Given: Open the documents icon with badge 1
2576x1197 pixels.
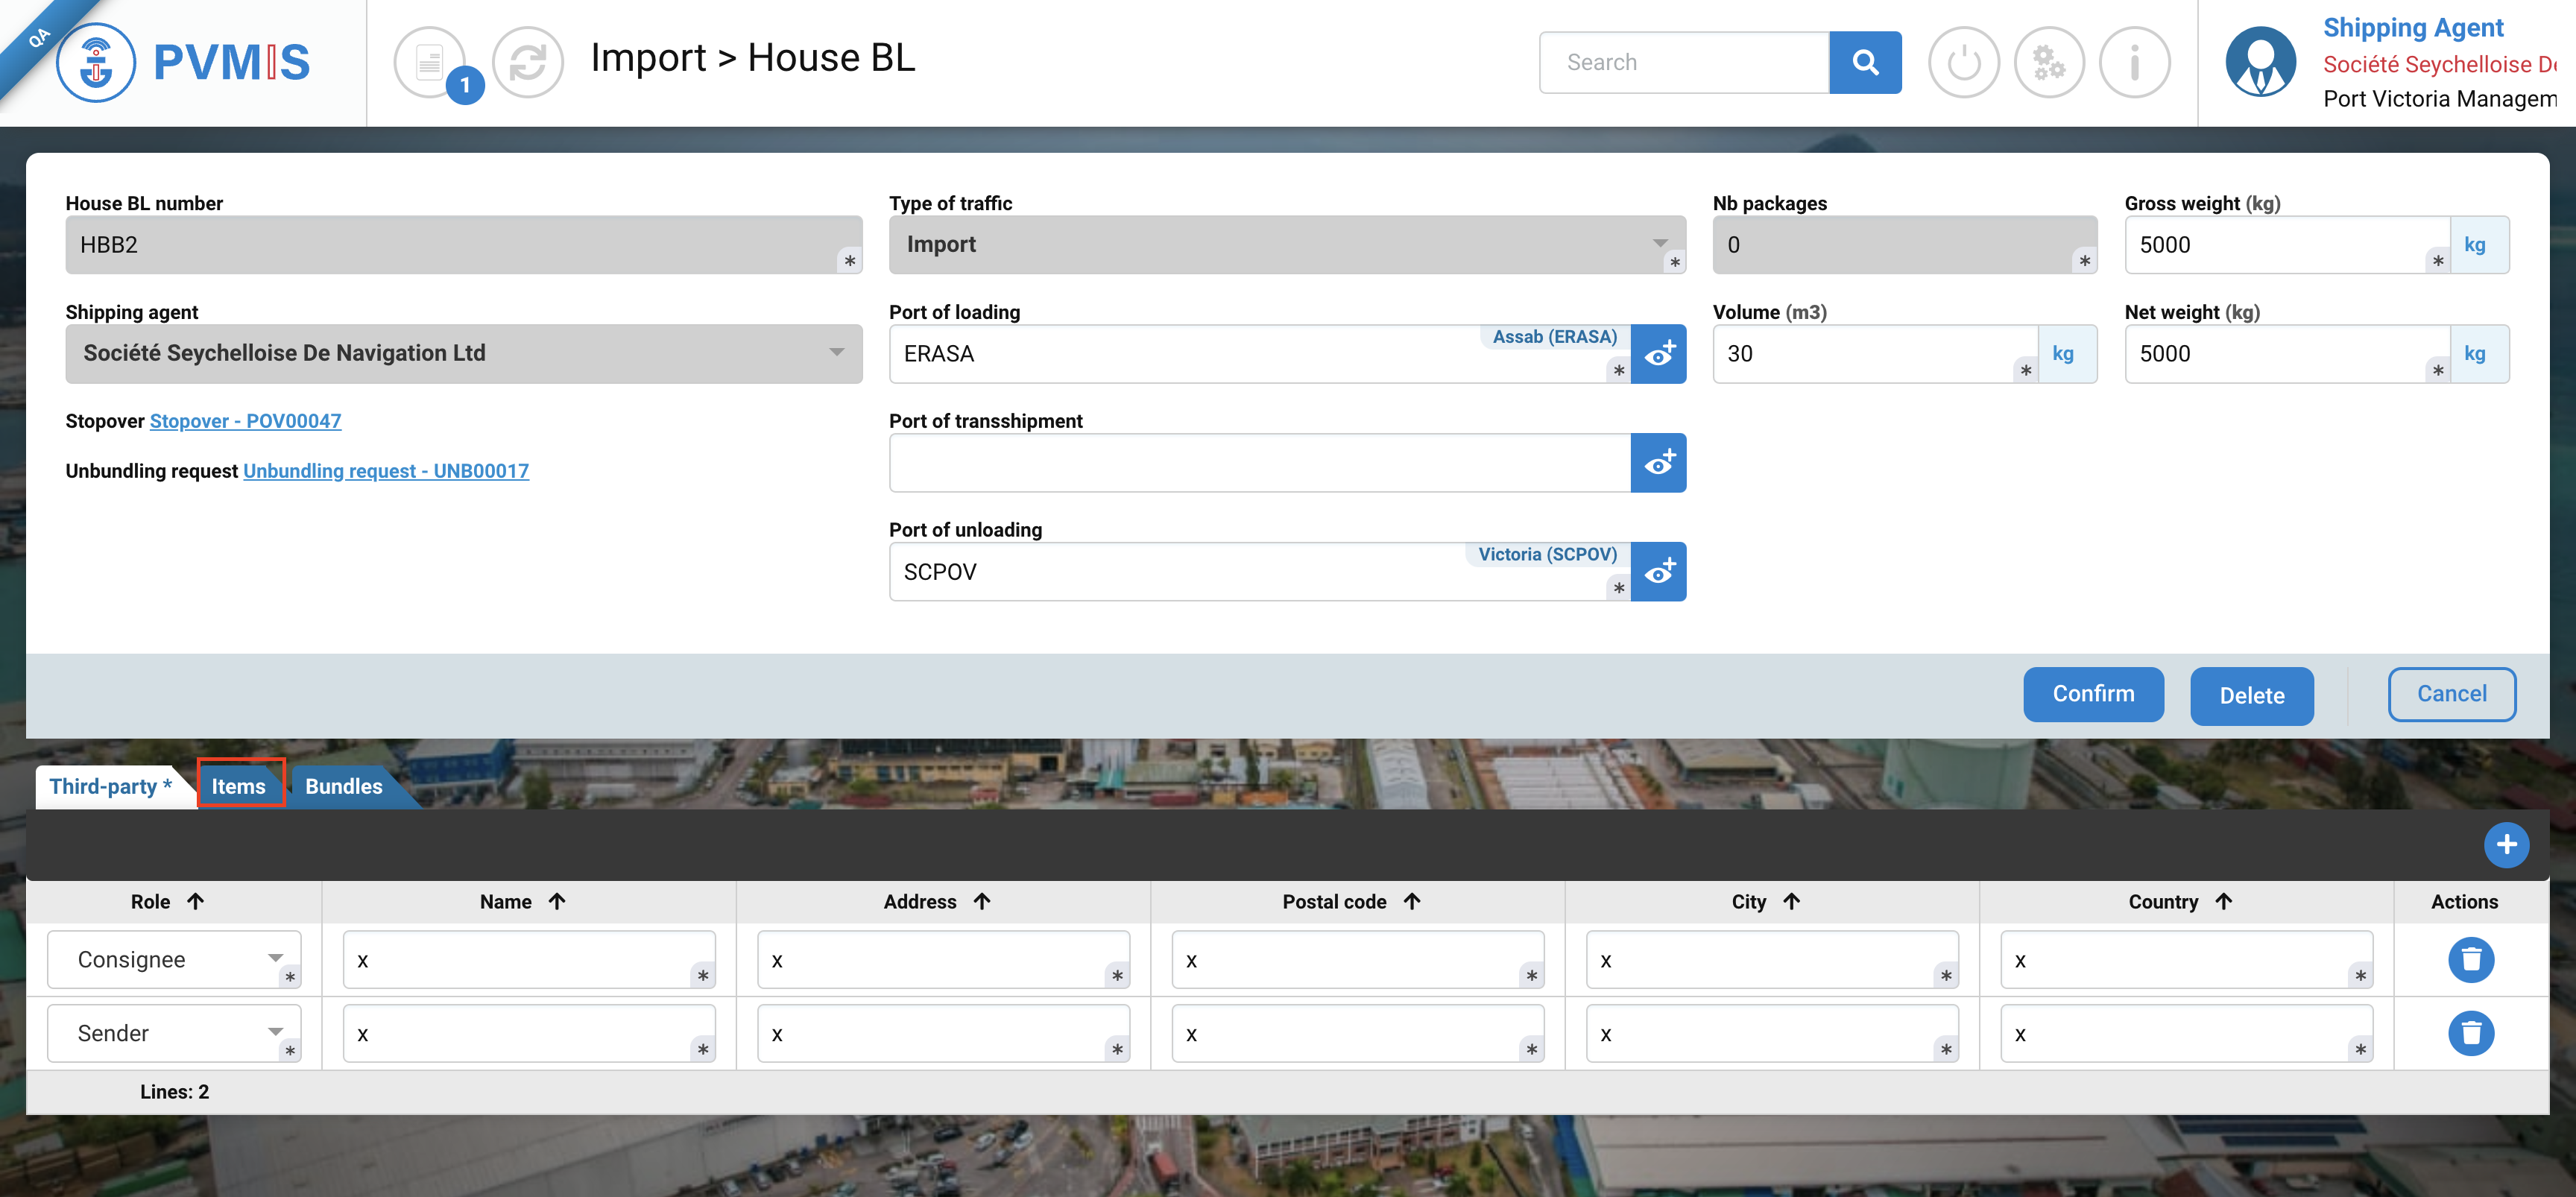Looking at the screenshot, I should coord(430,62).
